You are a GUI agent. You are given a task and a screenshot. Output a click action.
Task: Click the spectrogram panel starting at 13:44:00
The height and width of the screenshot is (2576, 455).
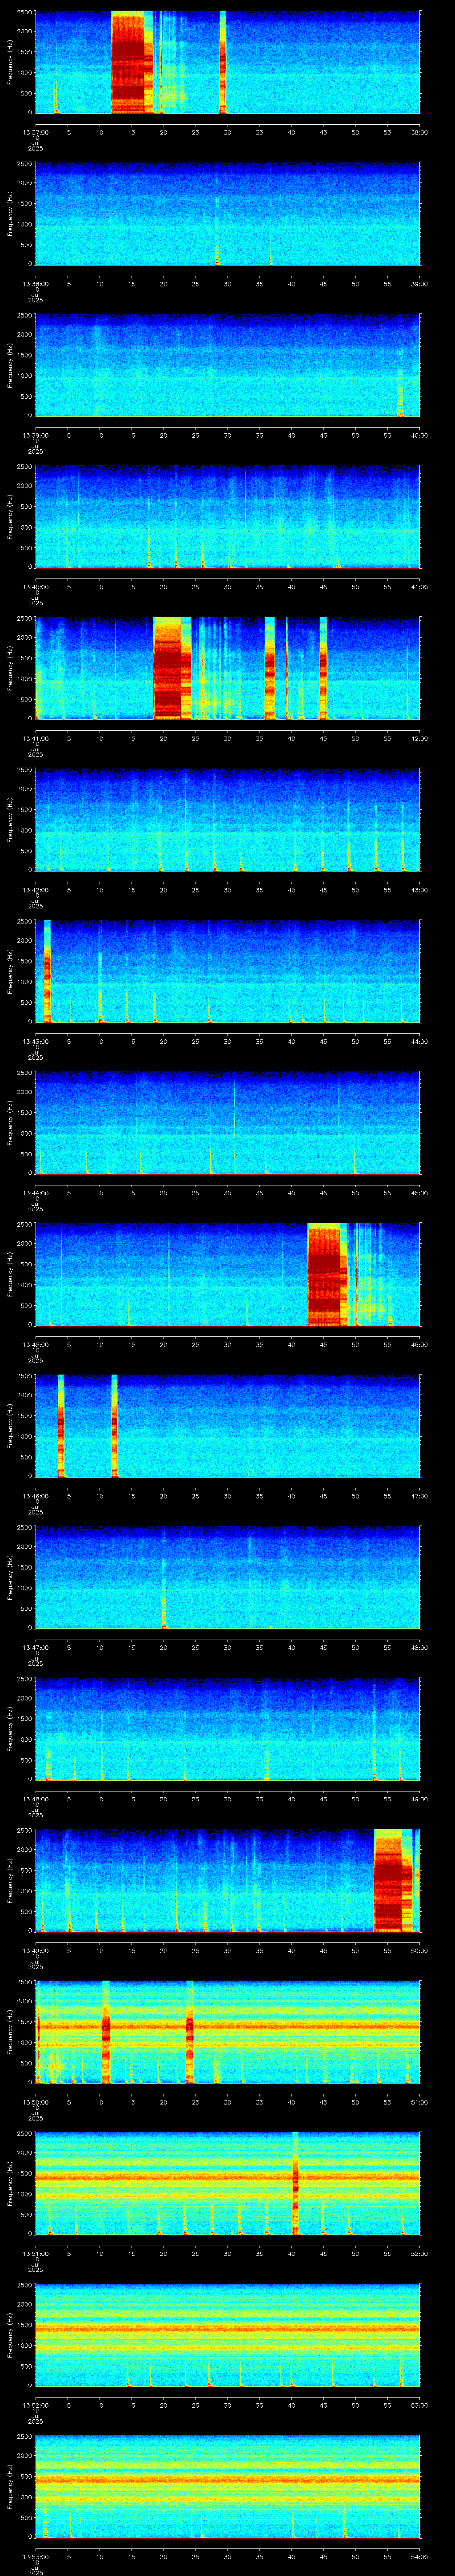coord(228,1123)
